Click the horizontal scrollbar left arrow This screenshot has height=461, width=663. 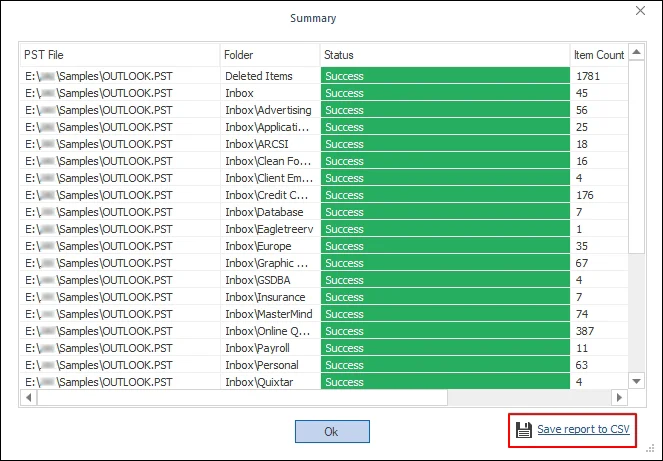pos(29,398)
